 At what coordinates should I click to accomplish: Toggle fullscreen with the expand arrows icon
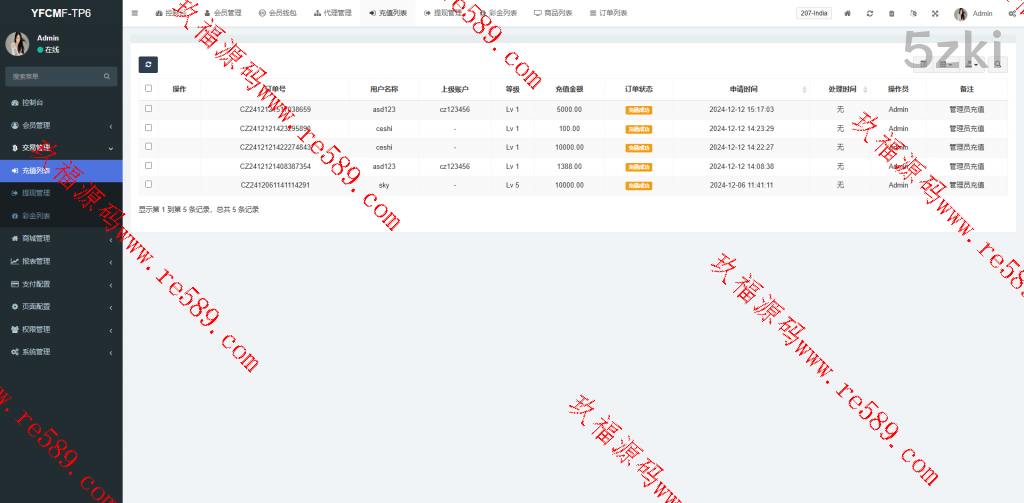935,14
